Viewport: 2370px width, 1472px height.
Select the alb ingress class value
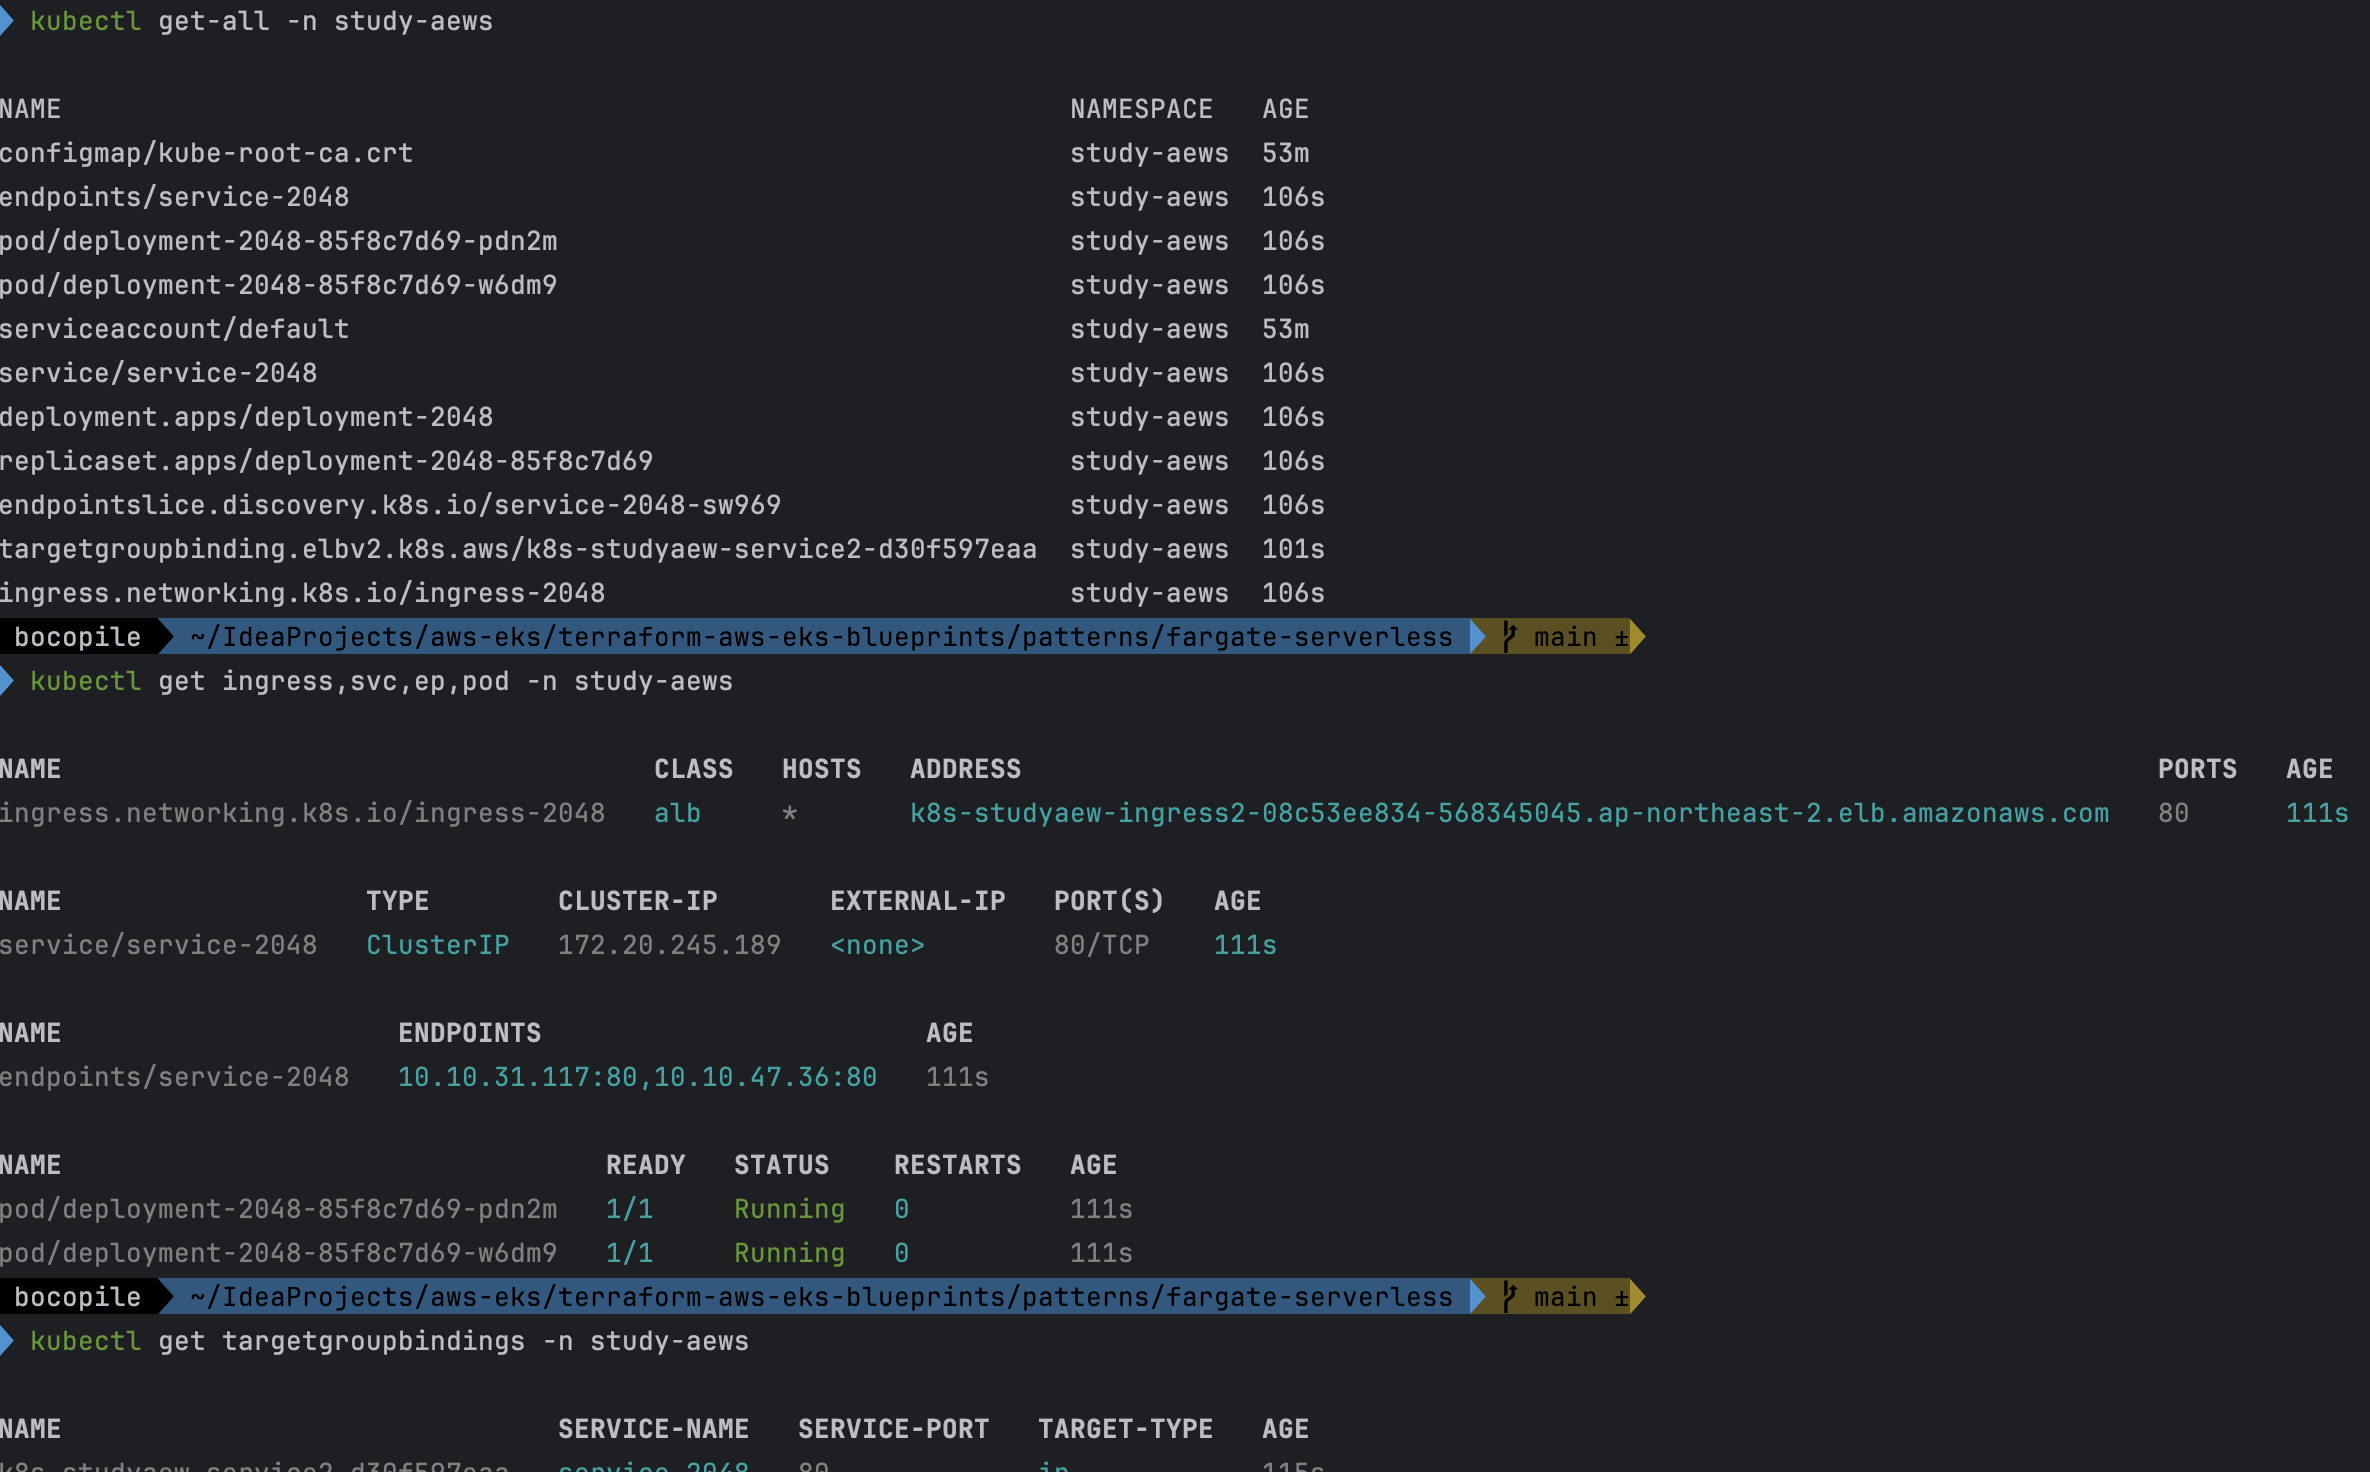point(677,813)
